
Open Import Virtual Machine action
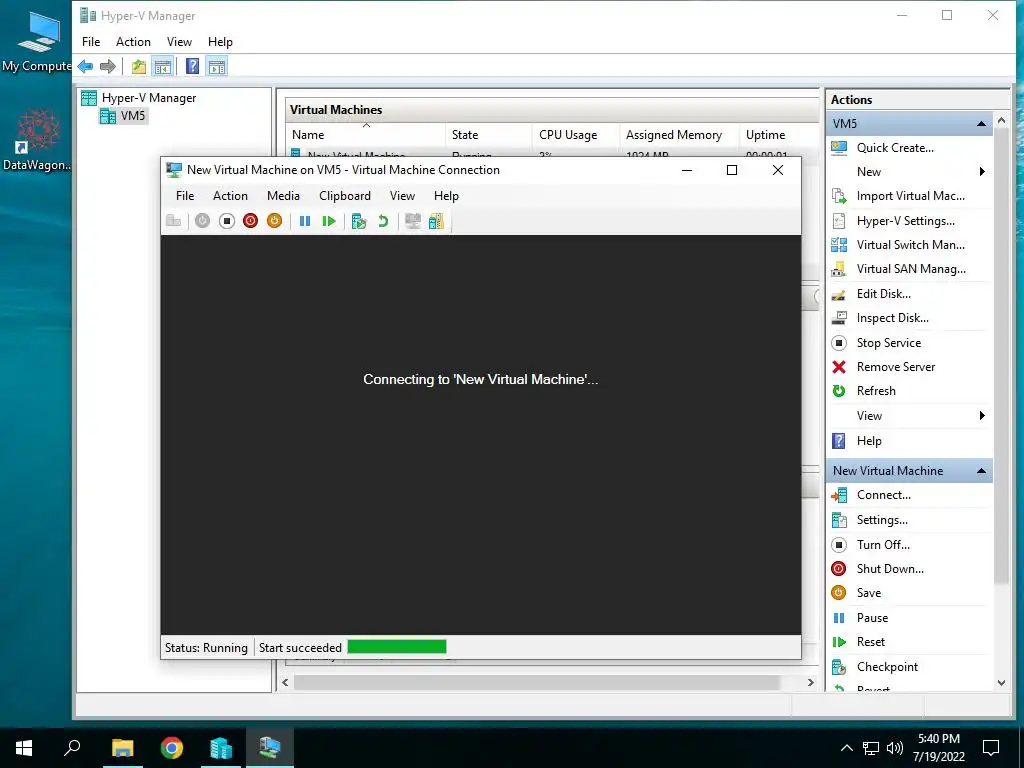910,196
